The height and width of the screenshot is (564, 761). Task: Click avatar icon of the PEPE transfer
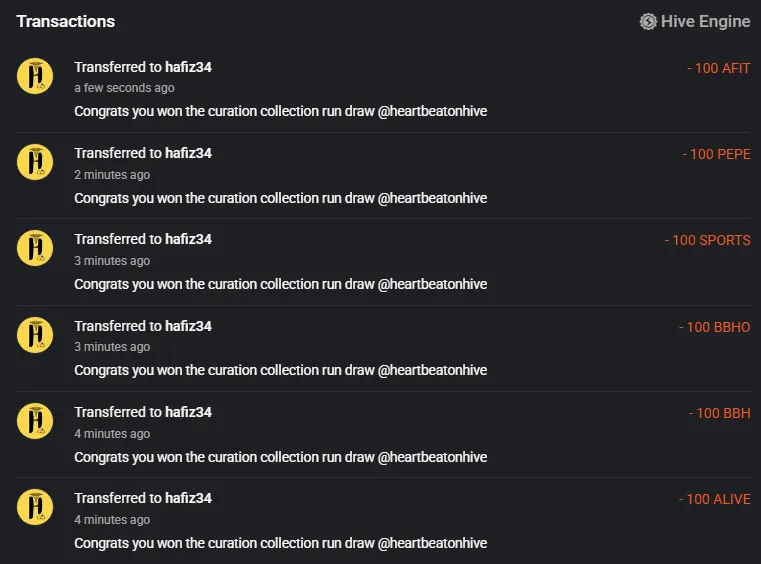(35, 162)
